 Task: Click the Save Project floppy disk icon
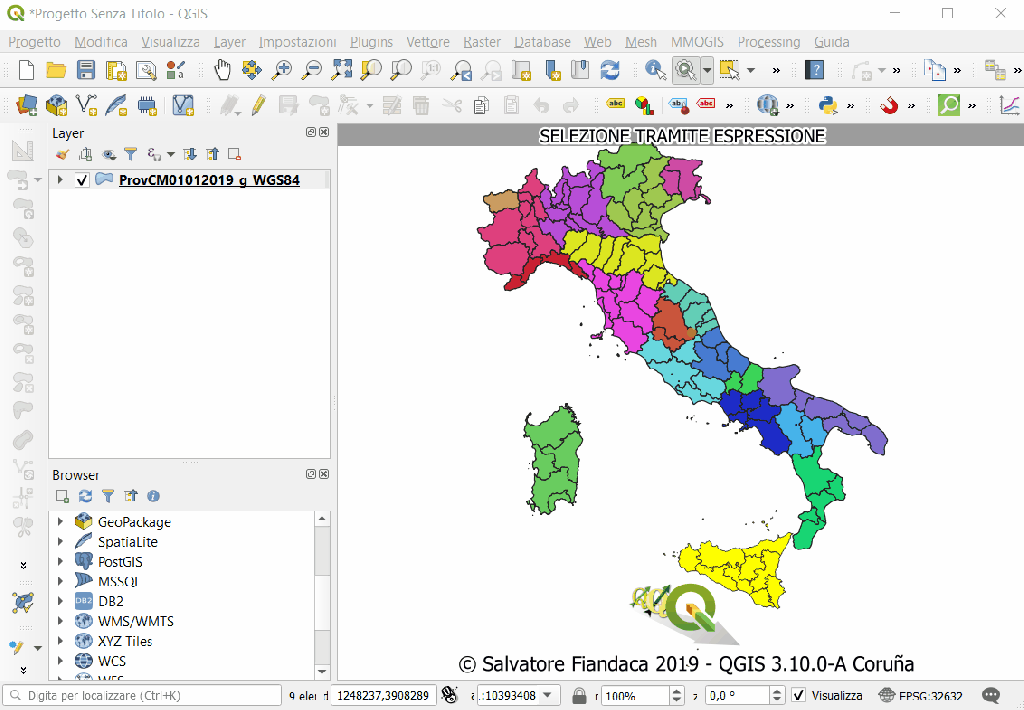click(86, 70)
